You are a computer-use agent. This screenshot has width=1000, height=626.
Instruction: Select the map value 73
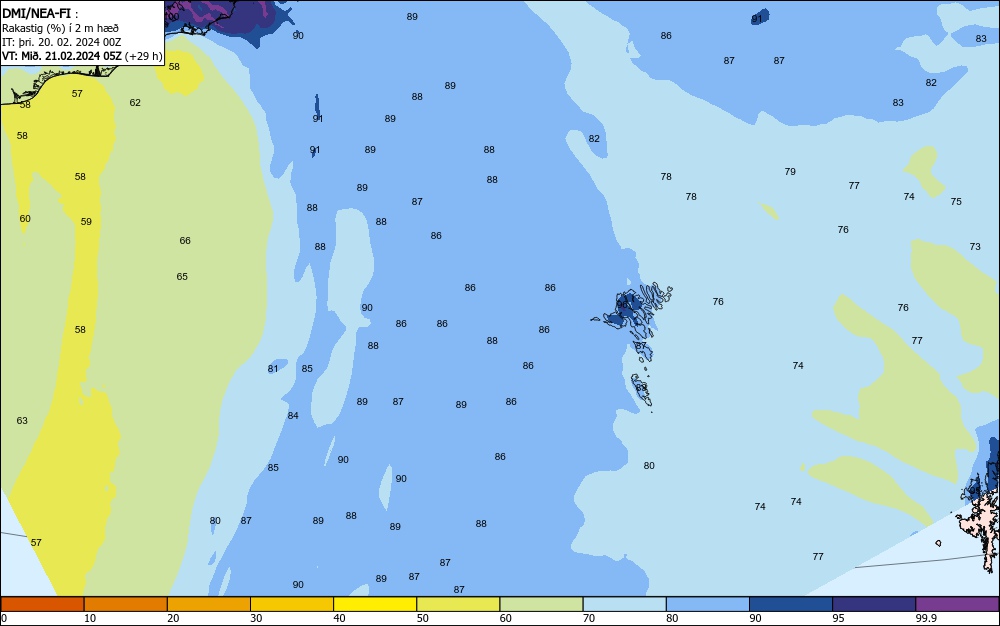975,247
